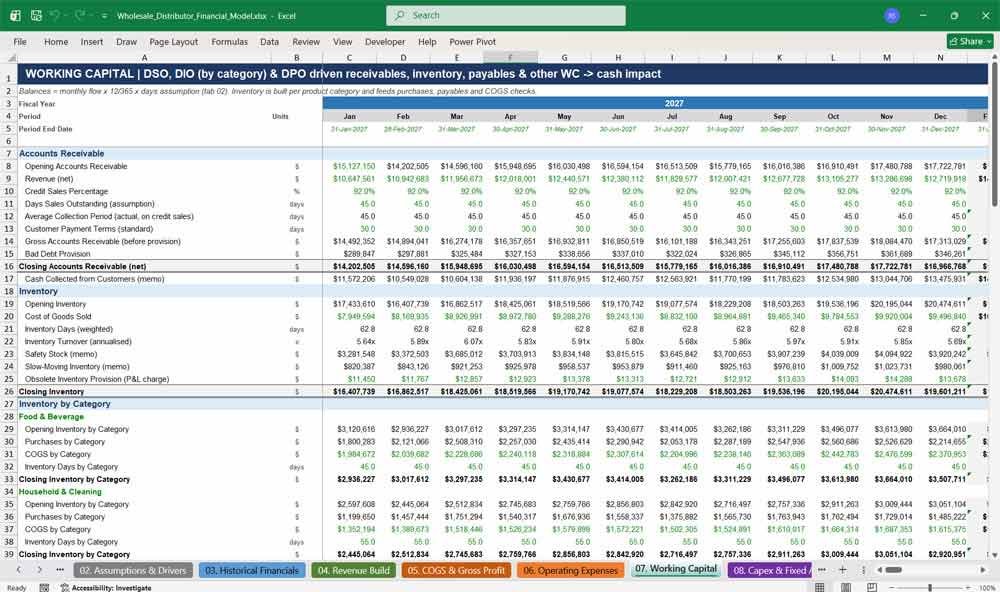Select row 16 header
This screenshot has height=592, width=1000.
pos(9,266)
